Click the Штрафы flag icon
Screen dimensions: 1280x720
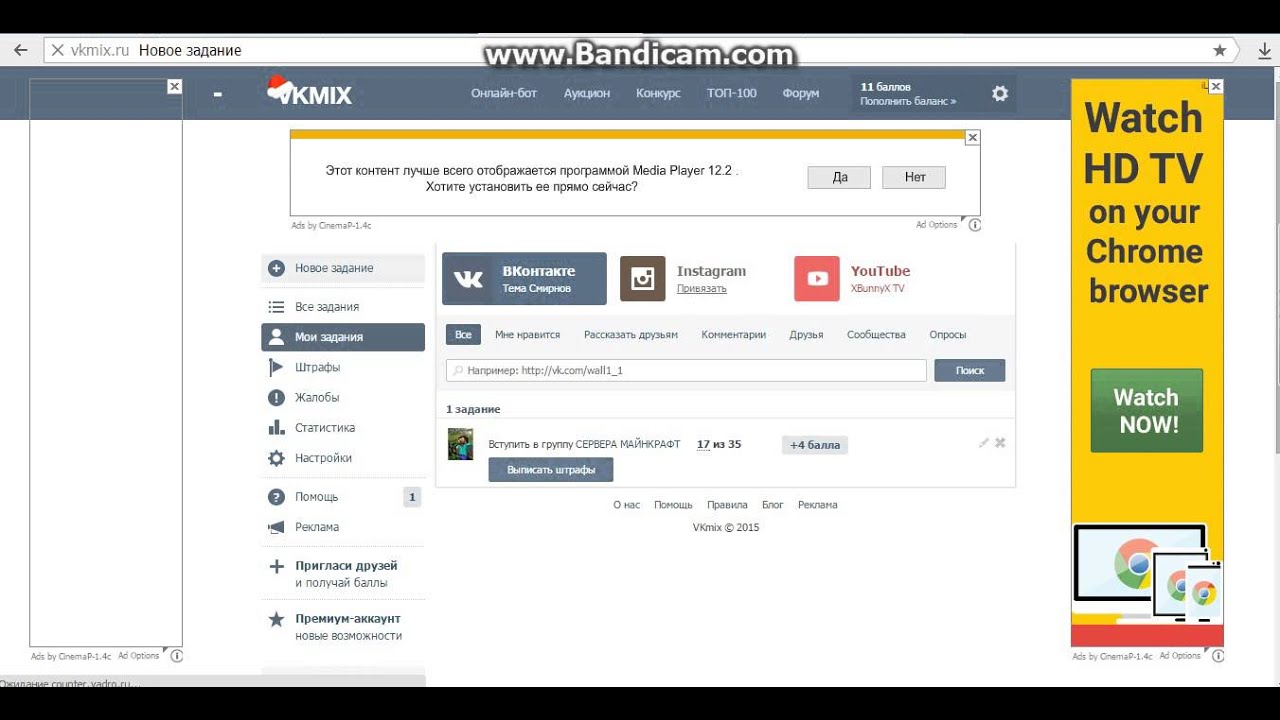pos(276,367)
